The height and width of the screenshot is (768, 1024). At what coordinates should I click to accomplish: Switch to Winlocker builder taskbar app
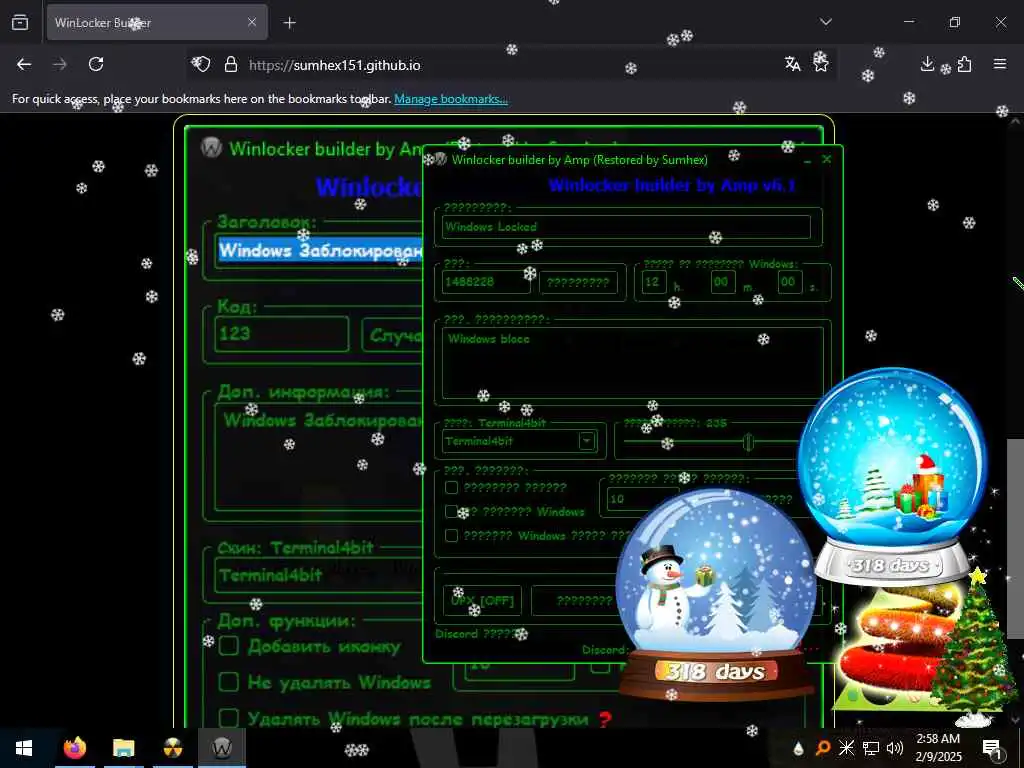pyautogui.click(x=221, y=748)
